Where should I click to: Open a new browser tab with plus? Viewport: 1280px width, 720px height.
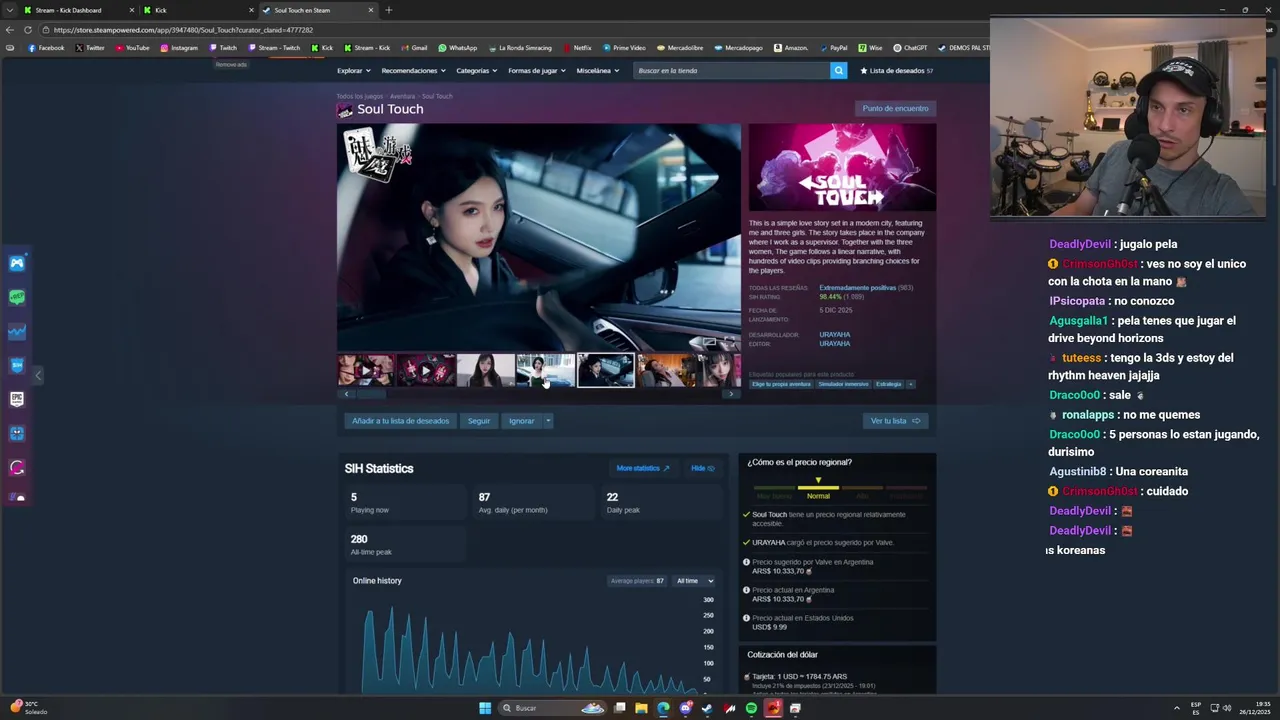(388, 10)
